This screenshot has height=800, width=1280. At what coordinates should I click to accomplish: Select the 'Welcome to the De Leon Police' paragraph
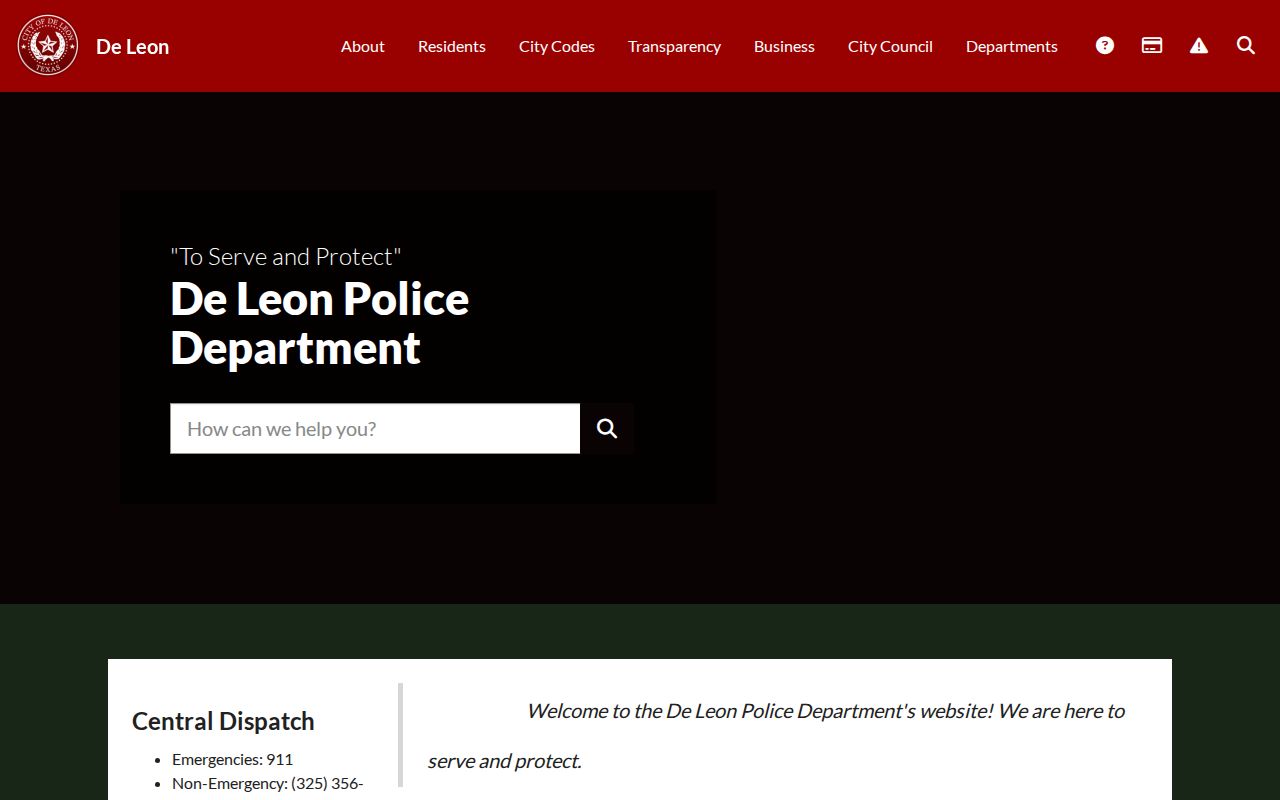click(x=776, y=736)
